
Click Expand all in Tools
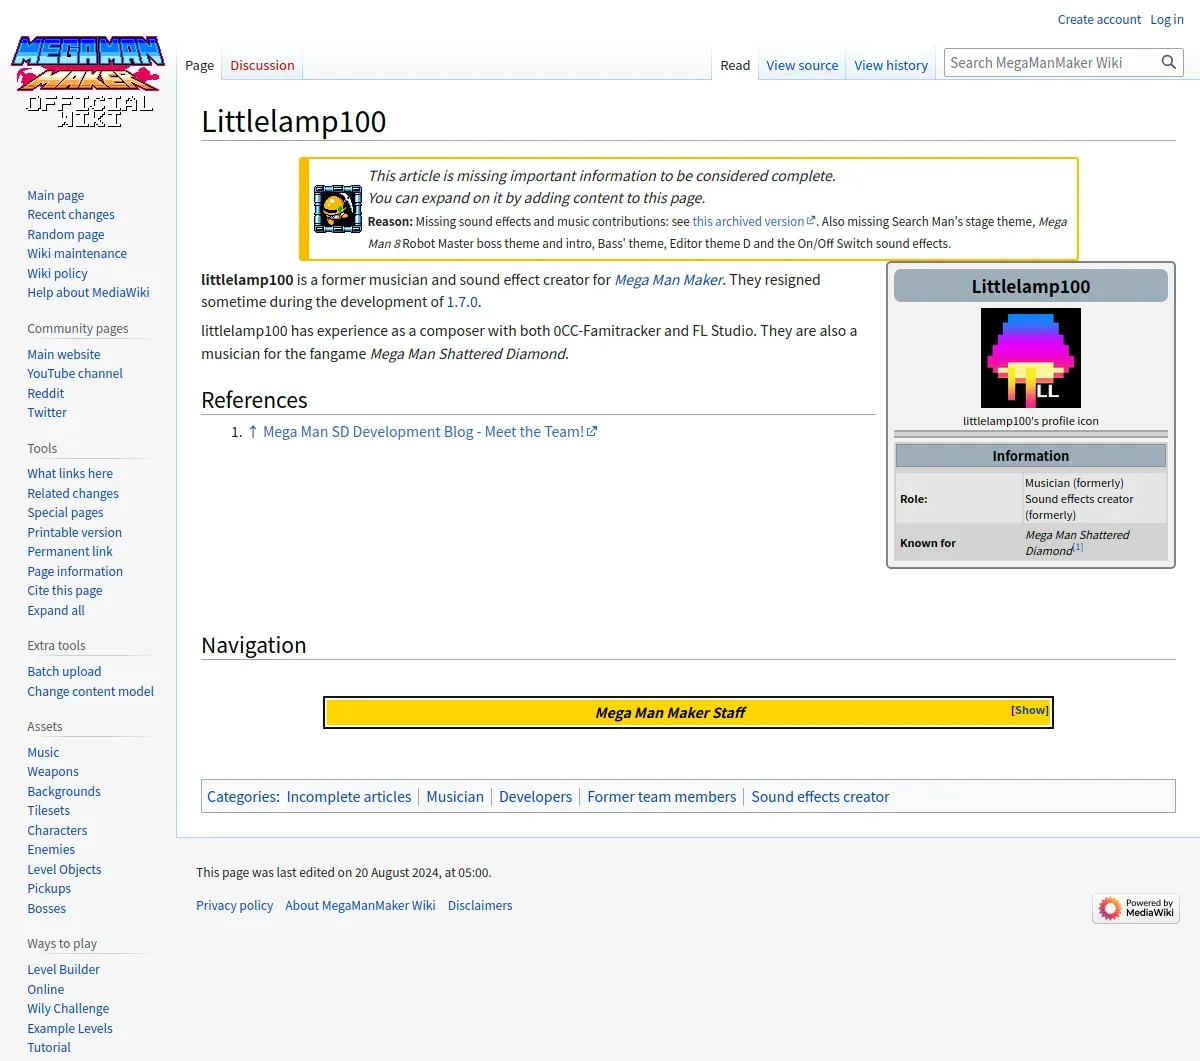[x=56, y=610]
